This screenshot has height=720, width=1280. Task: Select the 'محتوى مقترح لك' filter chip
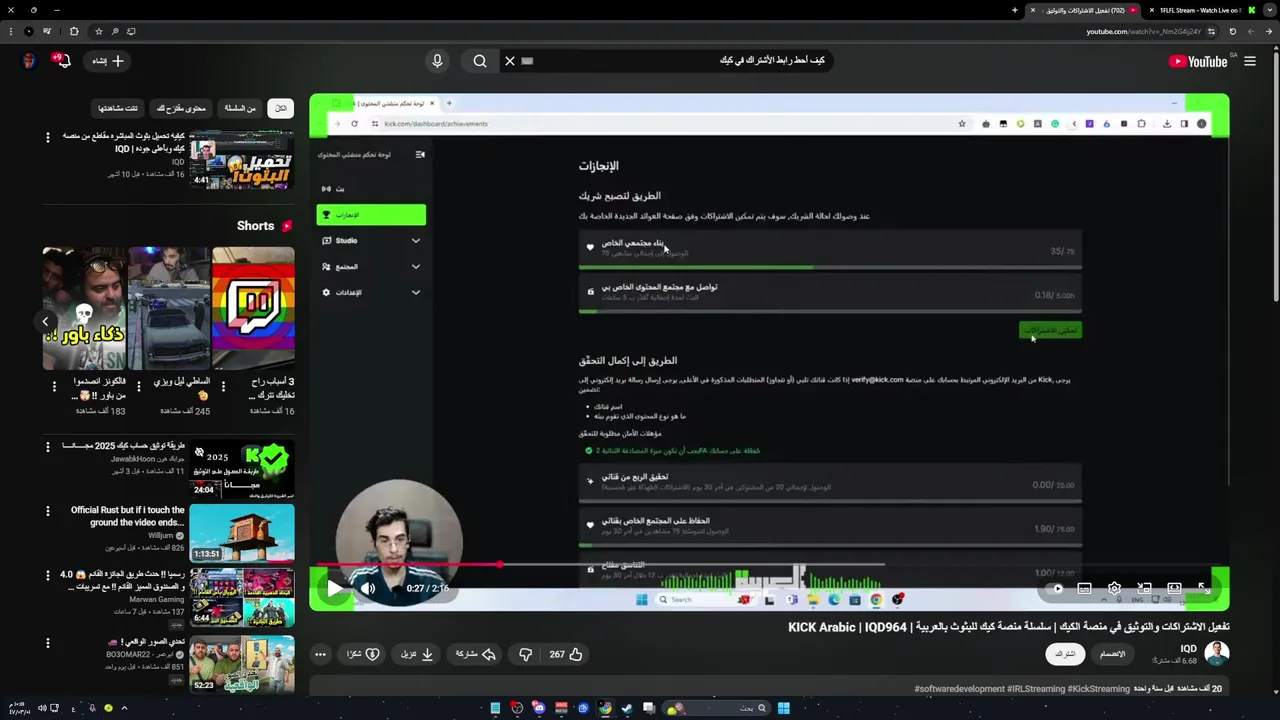(x=181, y=108)
